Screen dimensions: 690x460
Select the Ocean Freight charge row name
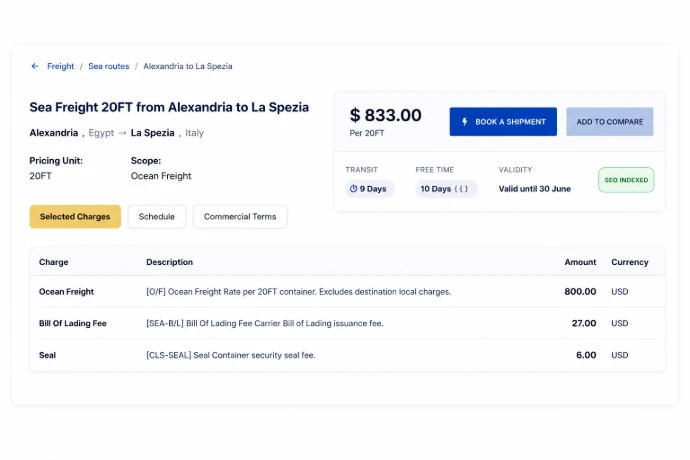tap(66, 291)
